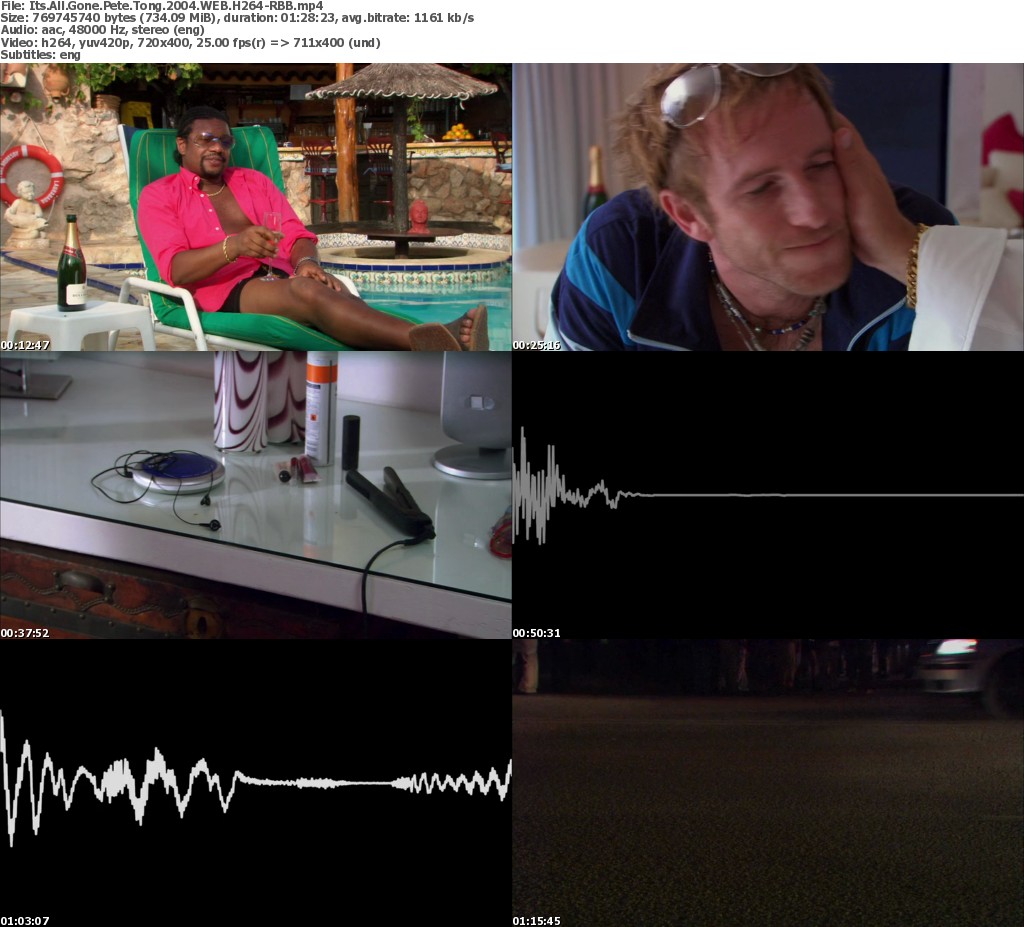This screenshot has height=927, width=1024.
Task: Click the Audio line 'aac, 48000 Hz, stereo'
Action: coord(103,30)
